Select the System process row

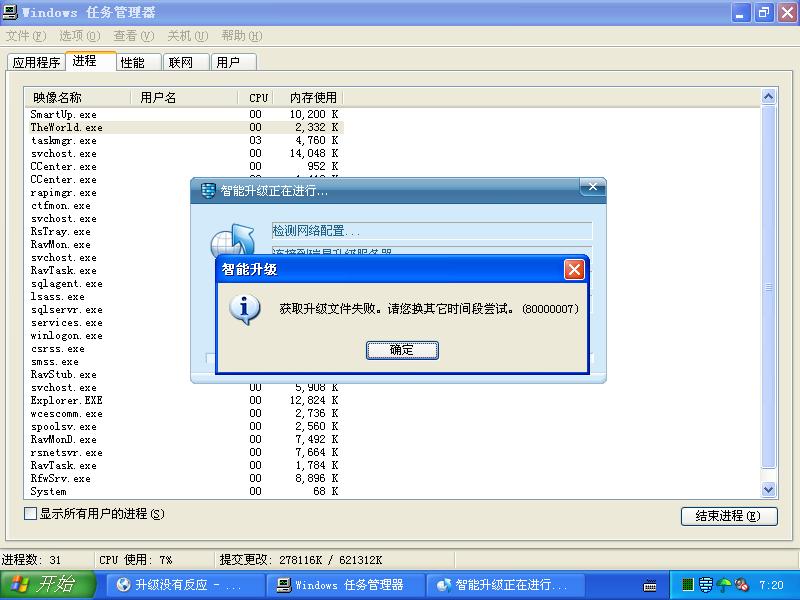click(x=184, y=491)
